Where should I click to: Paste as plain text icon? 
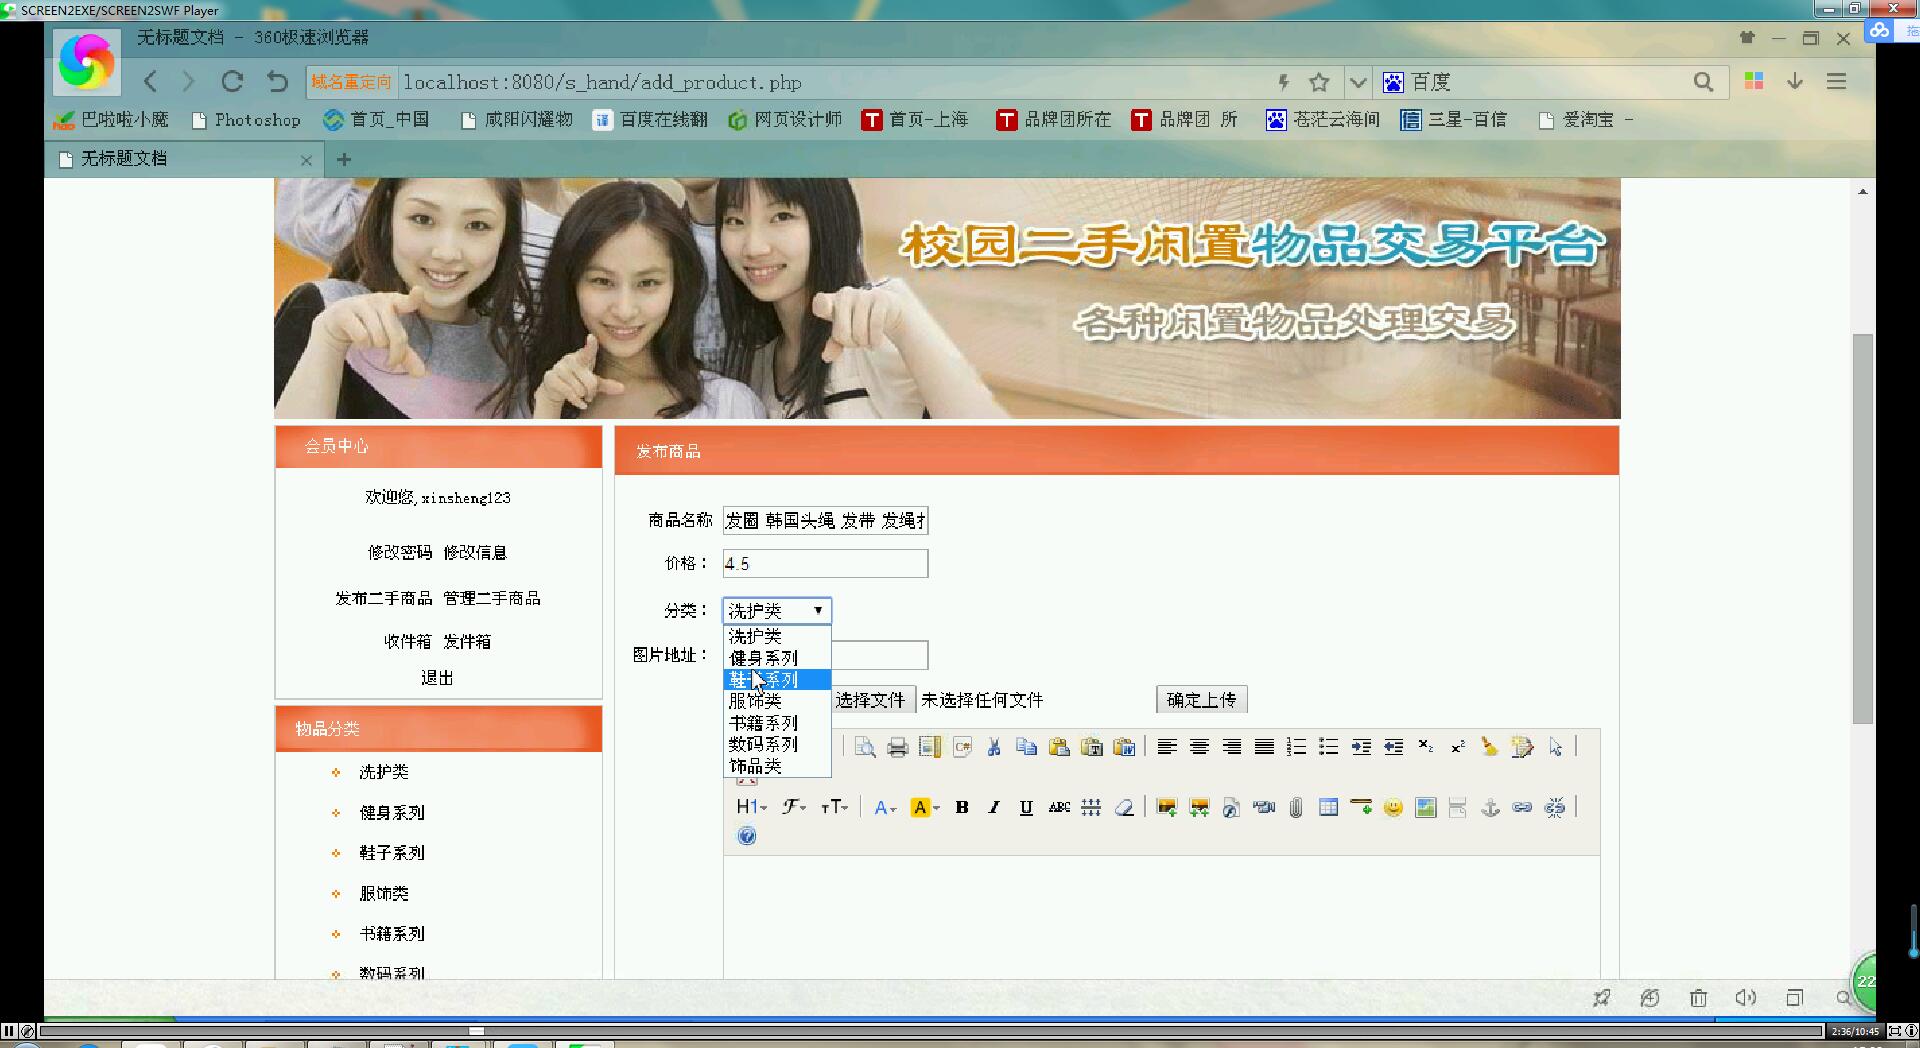(1092, 747)
